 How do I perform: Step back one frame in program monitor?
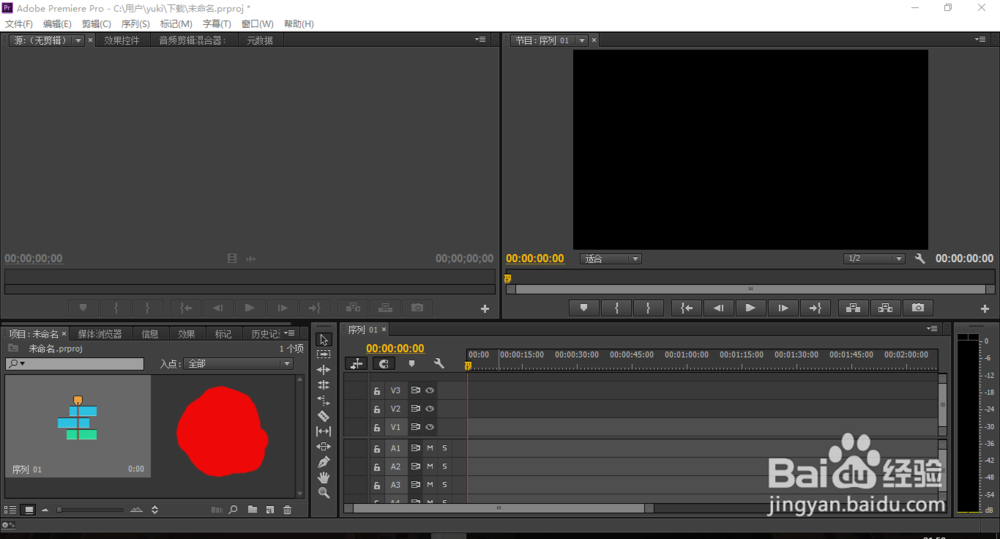pos(718,308)
